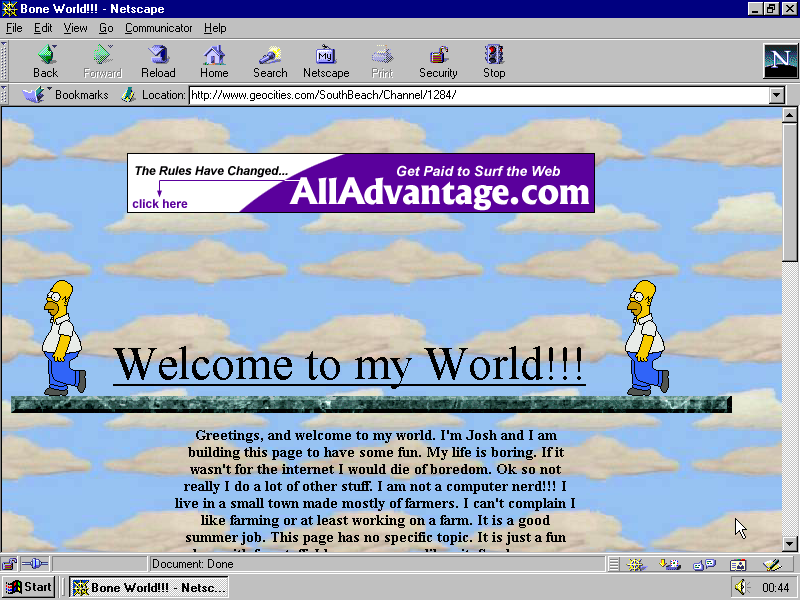This screenshot has width=800, height=600.
Task: Open Mailbox from the component bar
Action: pyautogui.click(x=669, y=564)
